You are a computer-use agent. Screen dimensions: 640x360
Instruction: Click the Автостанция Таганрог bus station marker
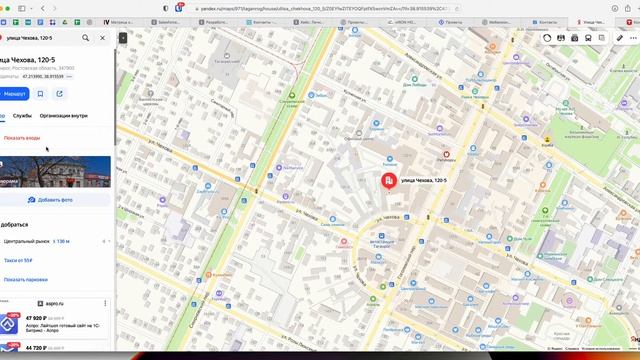tap(381, 236)
